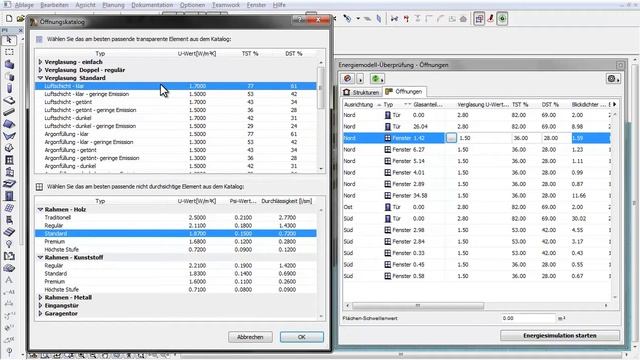Expand the Rahmen - Metall group
The width and height of the screenshot is (640, 360).
coord(40,298)
